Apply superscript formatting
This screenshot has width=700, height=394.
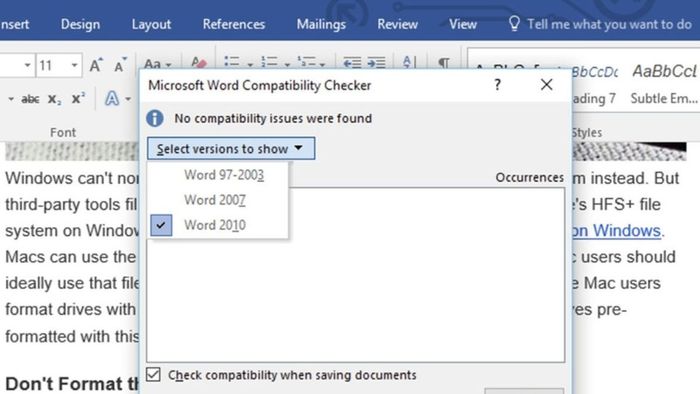tap(78, 98)
